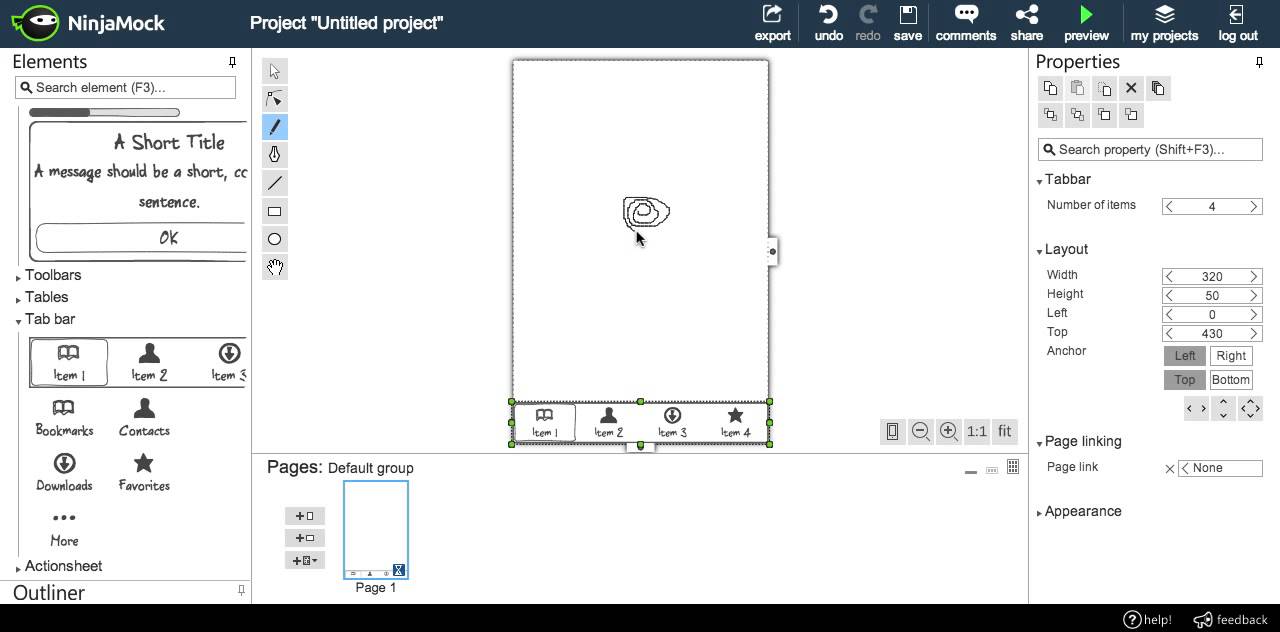Pin the Properties panel

[x=1259, y=62]
